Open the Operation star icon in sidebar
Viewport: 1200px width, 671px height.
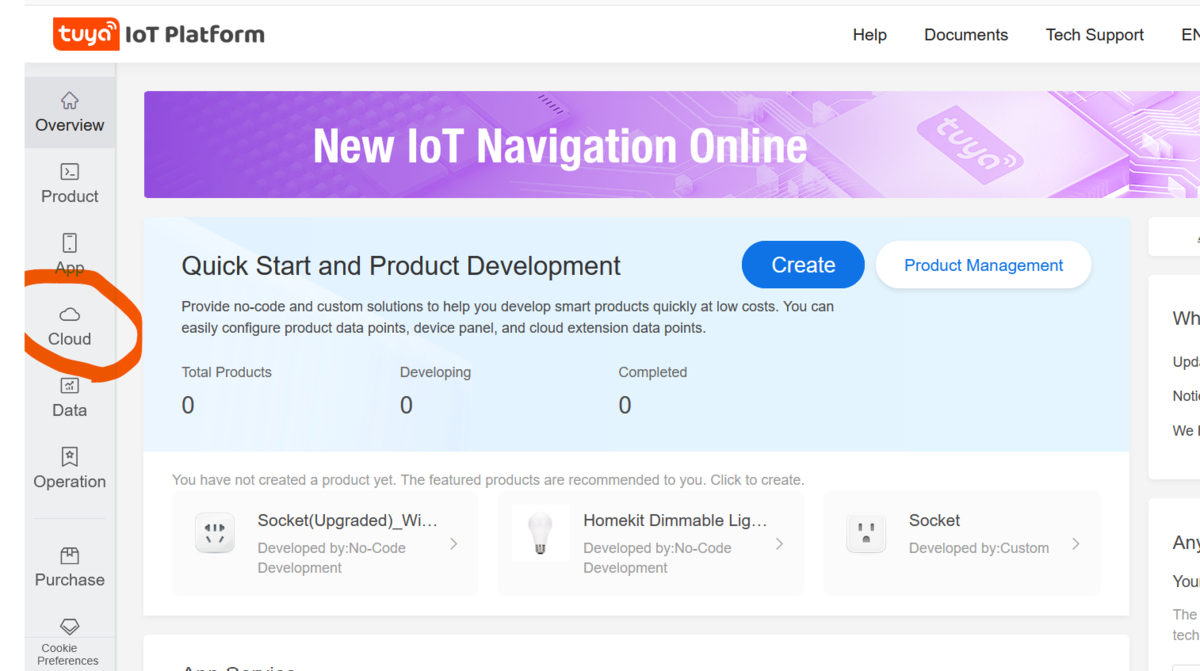(69, 457)
